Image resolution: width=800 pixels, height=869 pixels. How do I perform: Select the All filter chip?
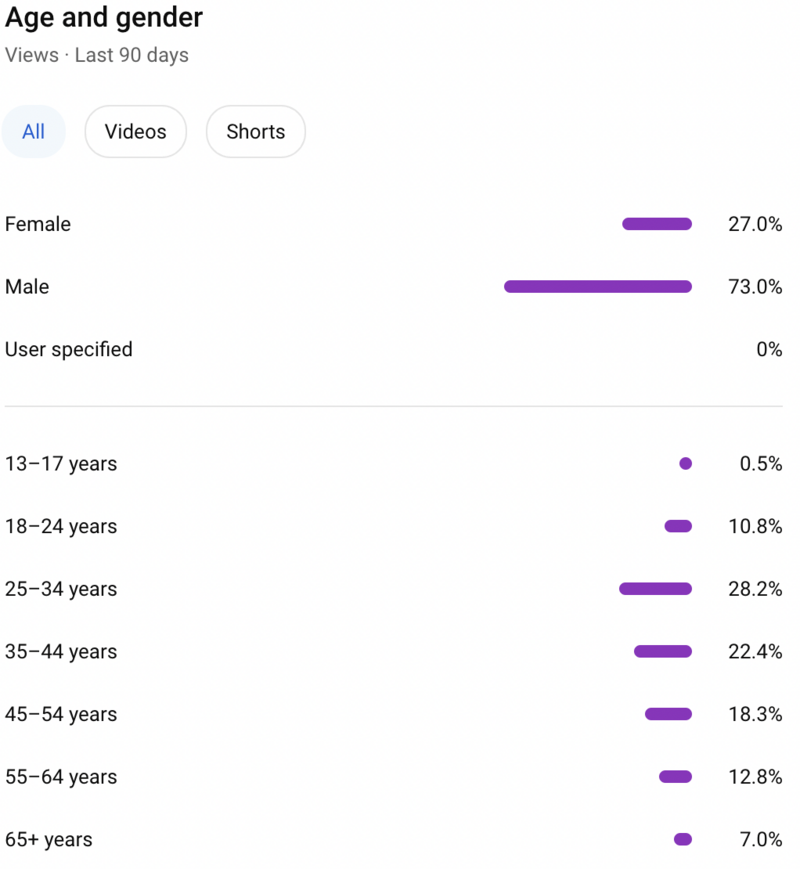coord(33,132)
